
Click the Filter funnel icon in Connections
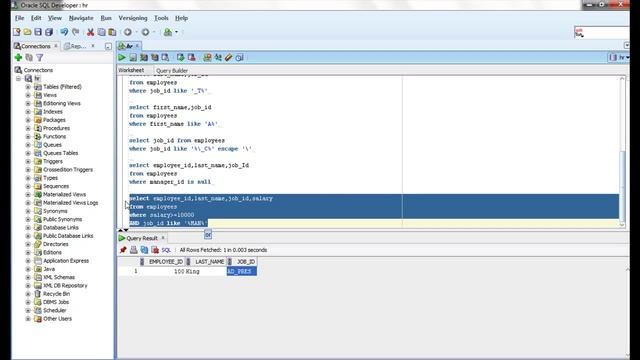click(x=40, y=58)
